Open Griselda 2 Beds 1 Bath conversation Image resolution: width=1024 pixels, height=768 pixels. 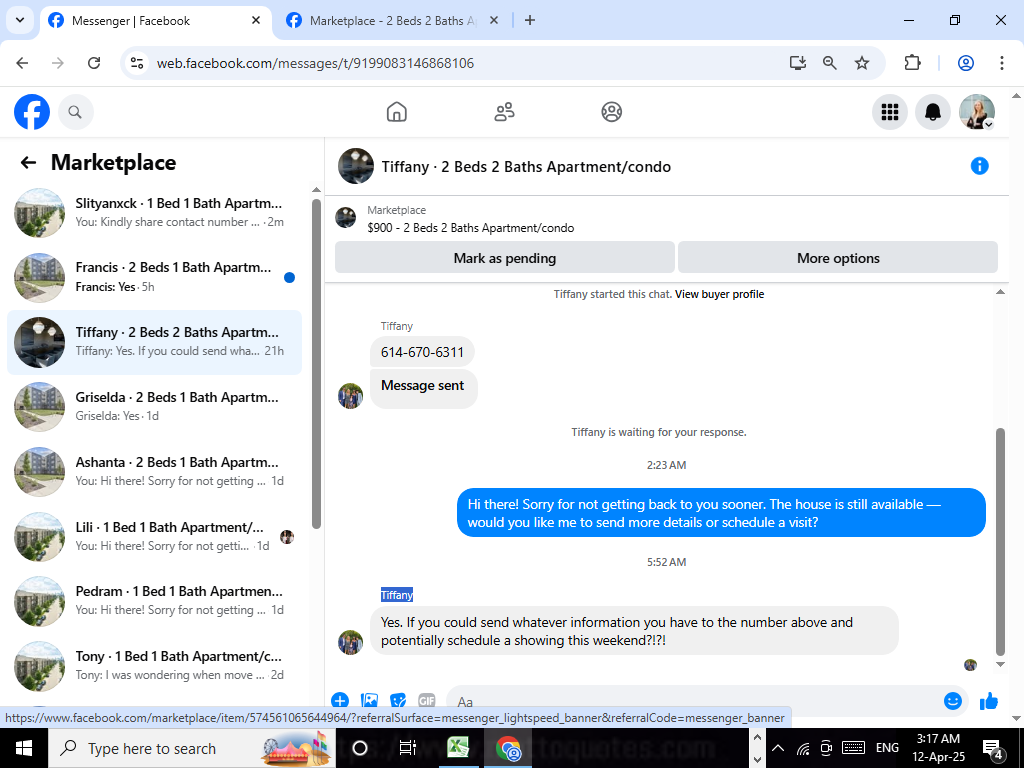pos(155,407)
